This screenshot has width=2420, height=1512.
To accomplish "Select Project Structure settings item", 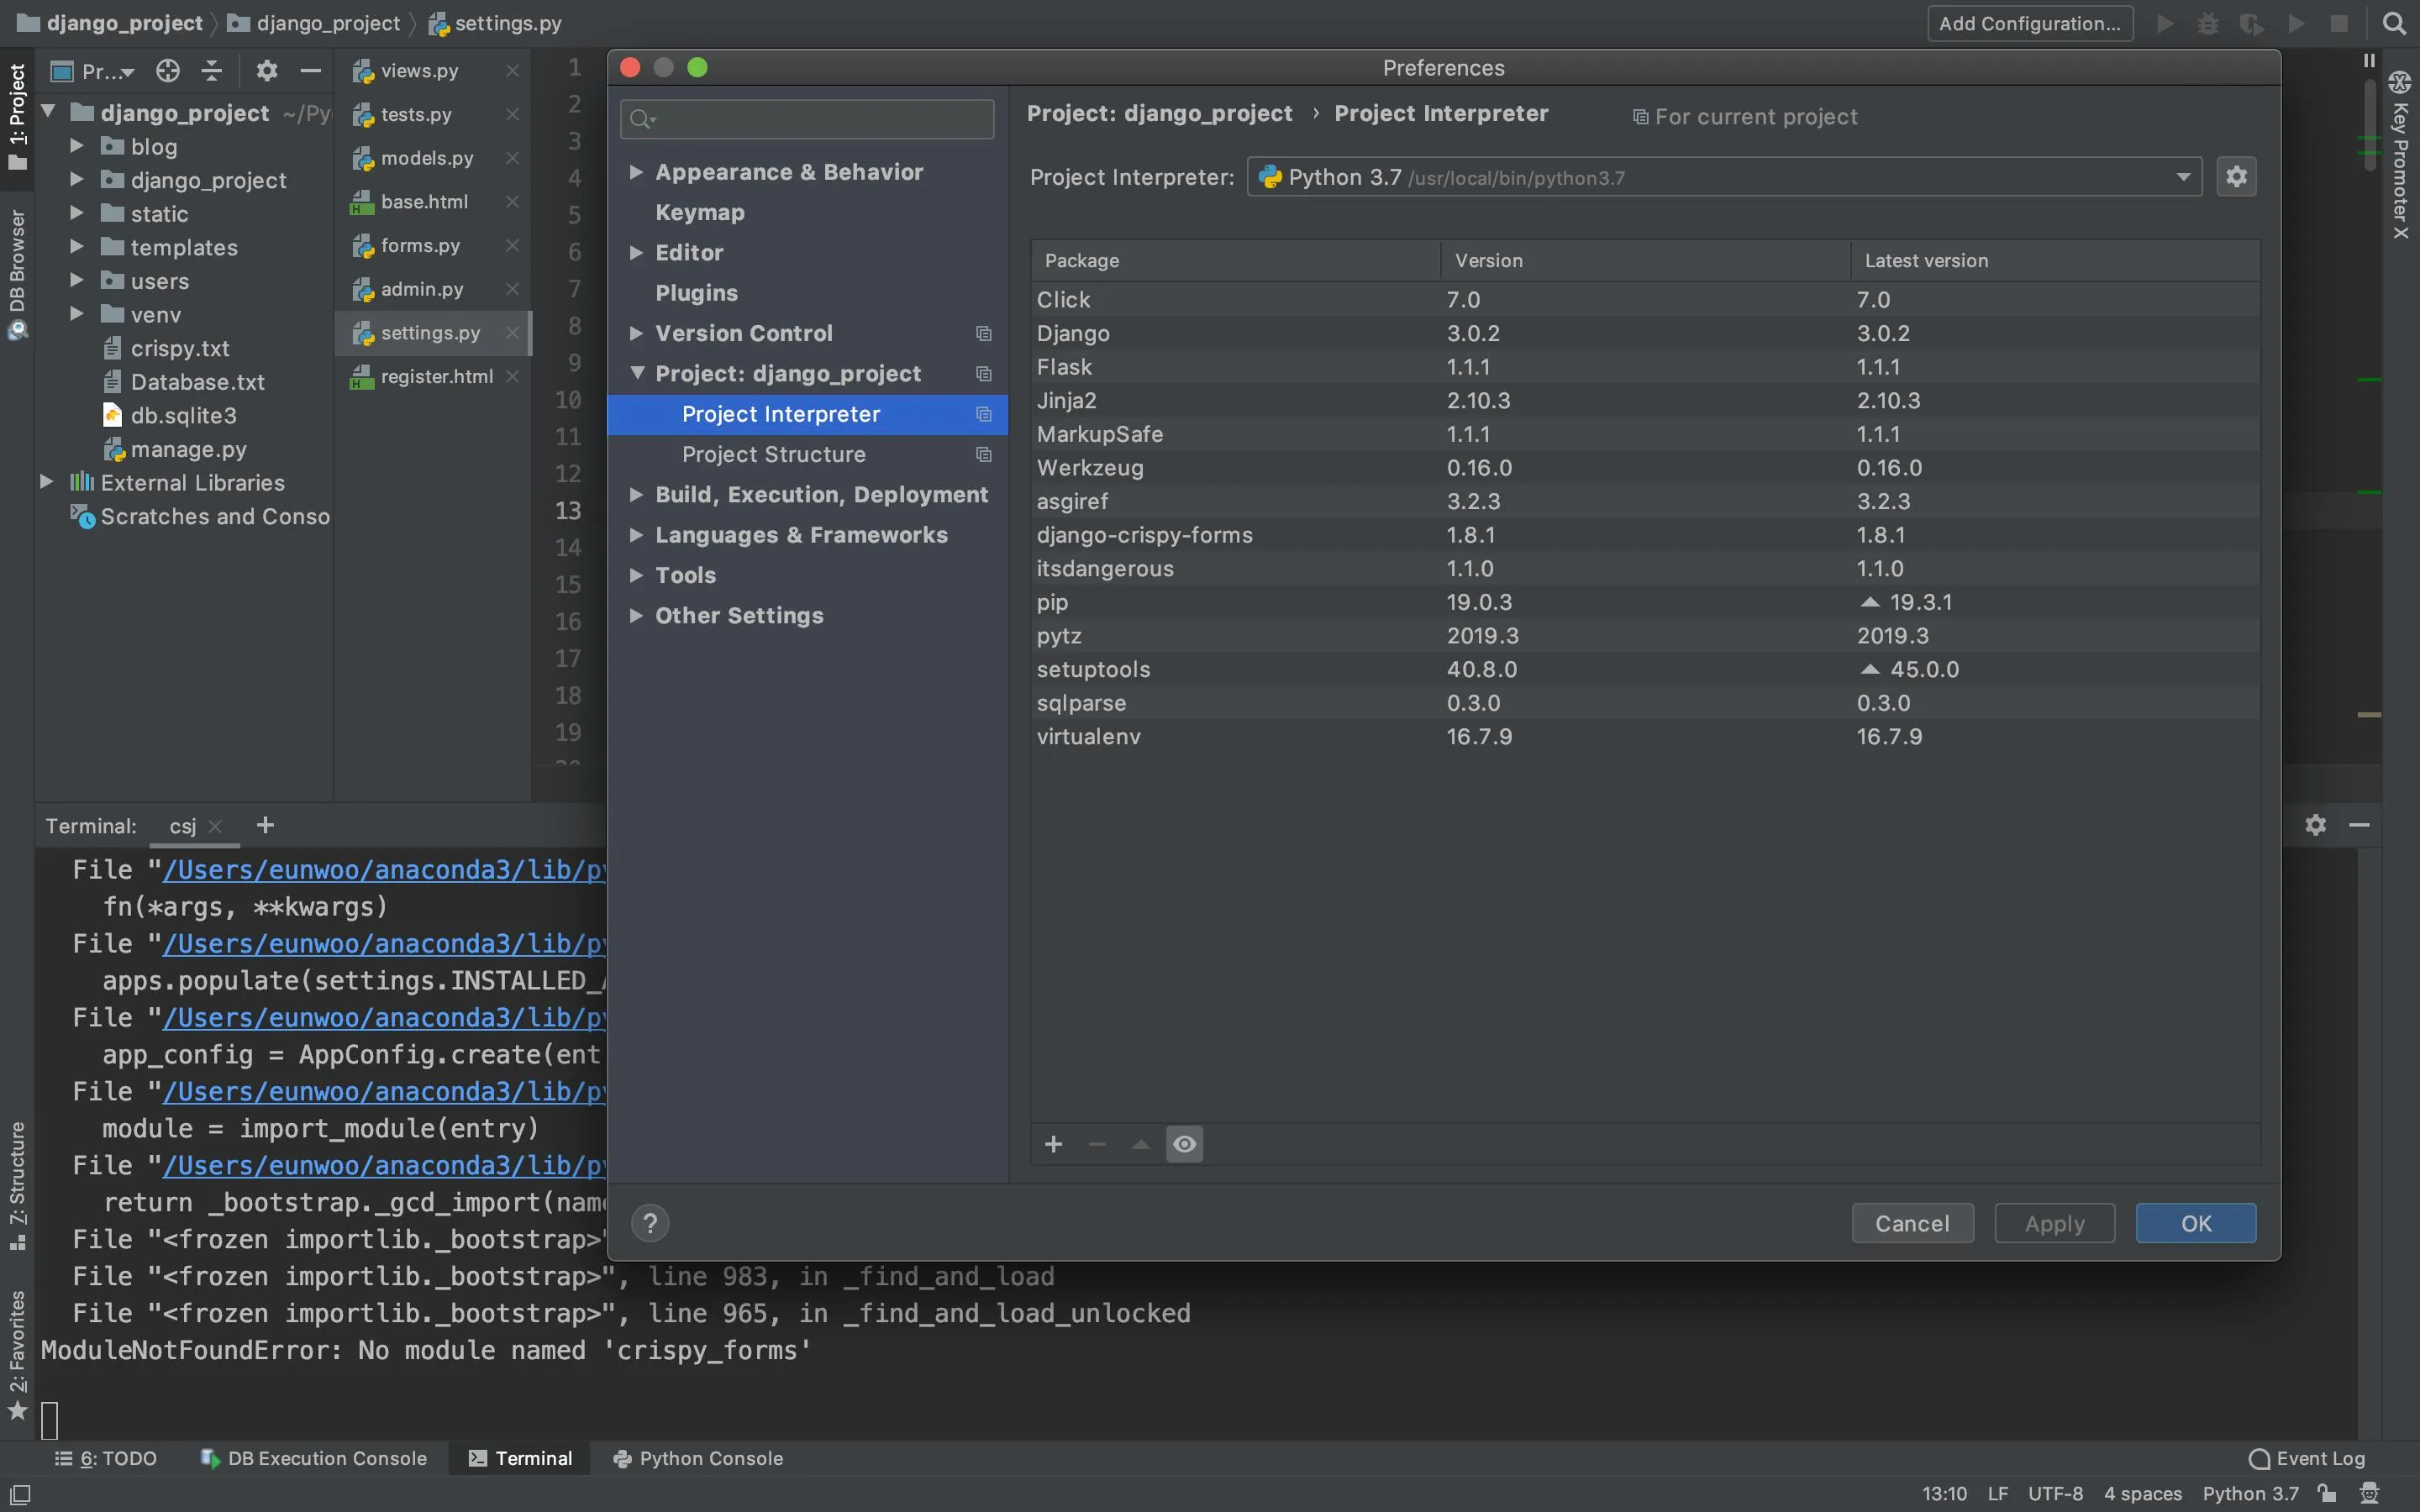I will coord(773,454).
